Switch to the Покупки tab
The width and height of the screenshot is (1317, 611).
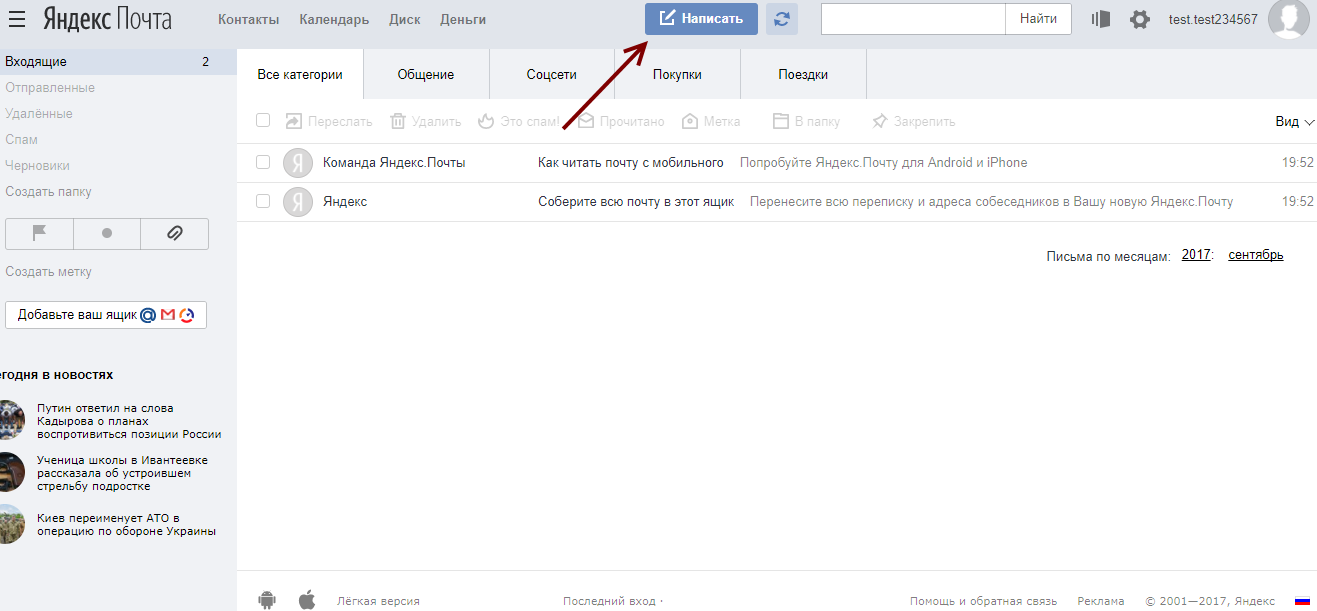pyautogui.click(x=677, y=74)
